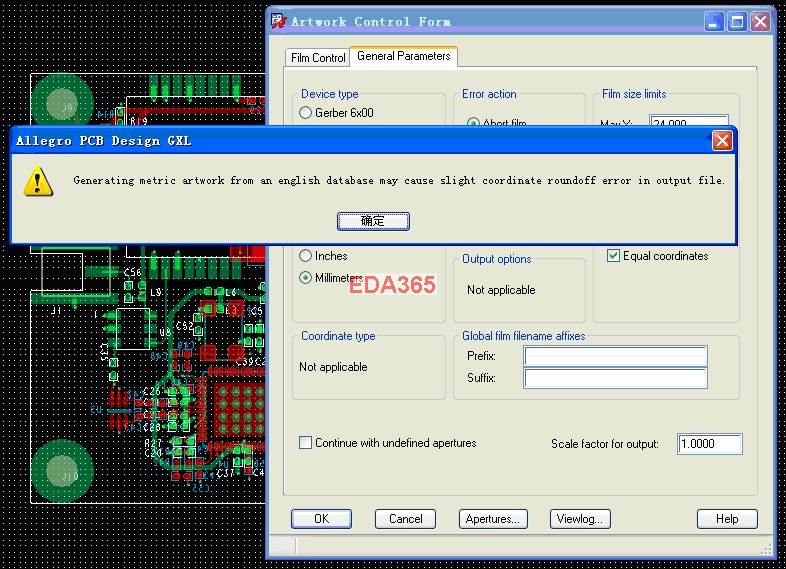This screenshot has width=786, height=569.
Task: Click the 'Error action' group label
Action: point(489,94)
